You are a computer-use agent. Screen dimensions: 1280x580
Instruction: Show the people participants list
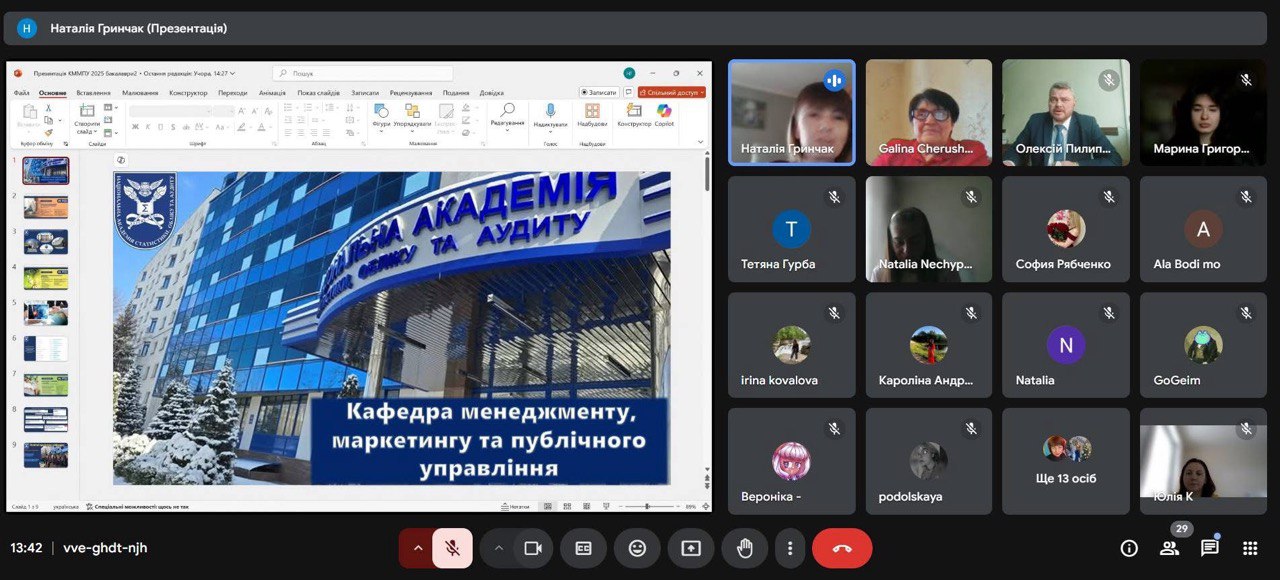[x=1169, y=548]
